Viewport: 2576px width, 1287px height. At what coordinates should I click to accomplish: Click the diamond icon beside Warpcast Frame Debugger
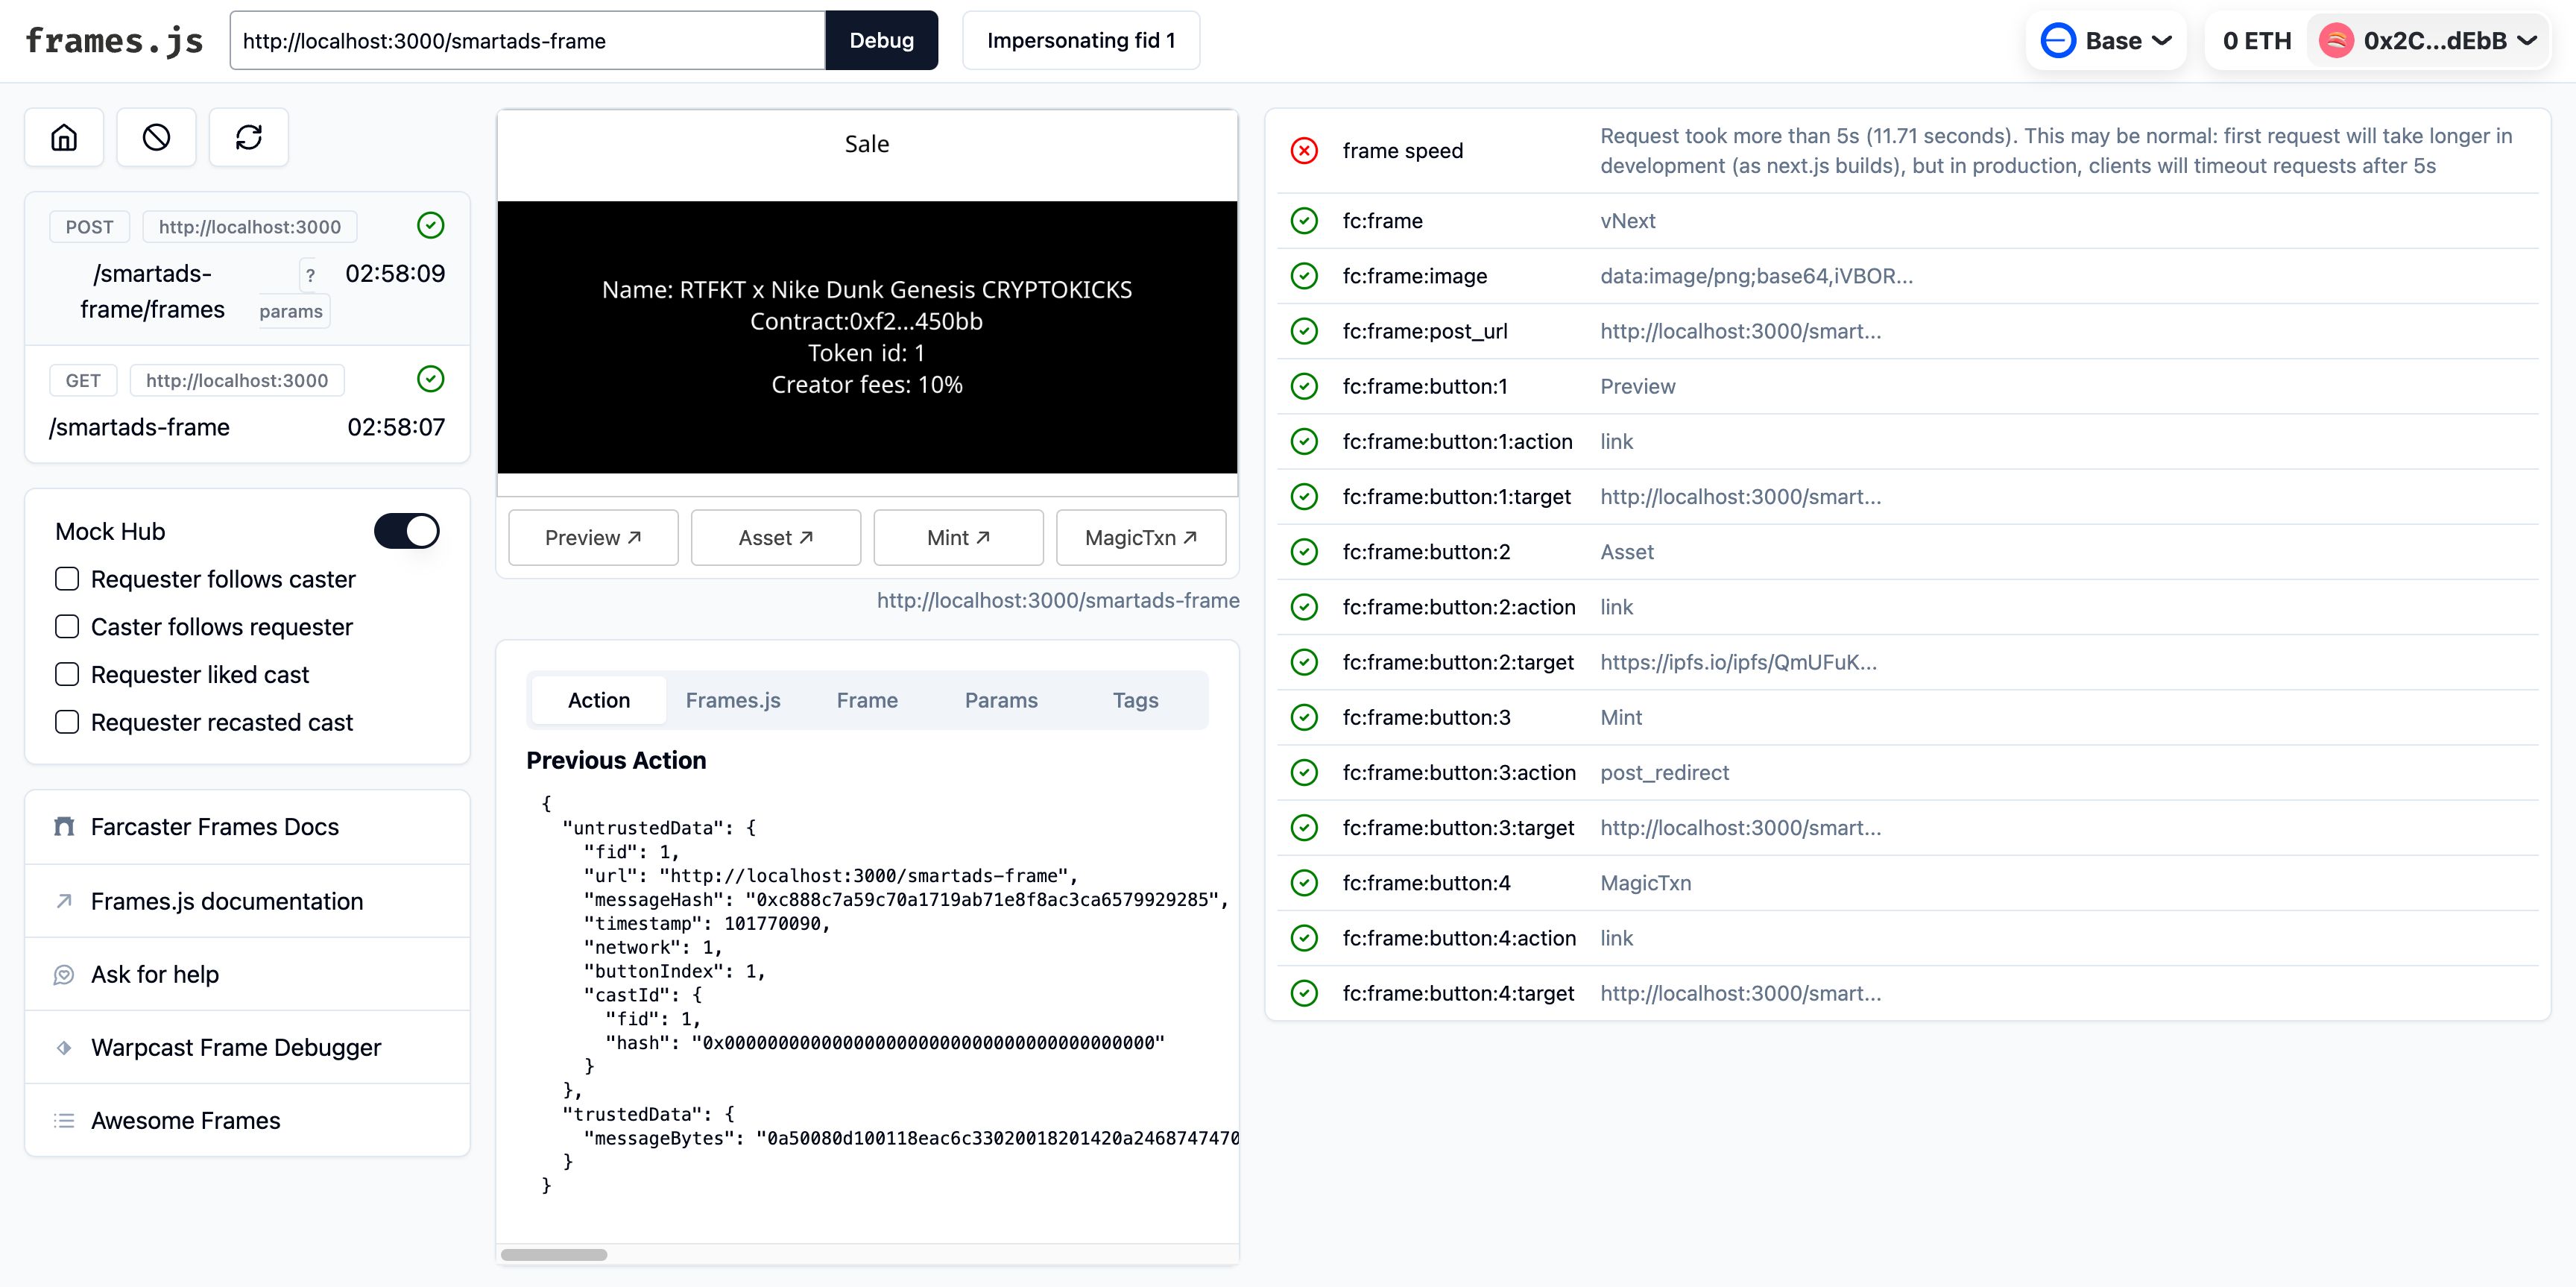[x=64, y=1047]
